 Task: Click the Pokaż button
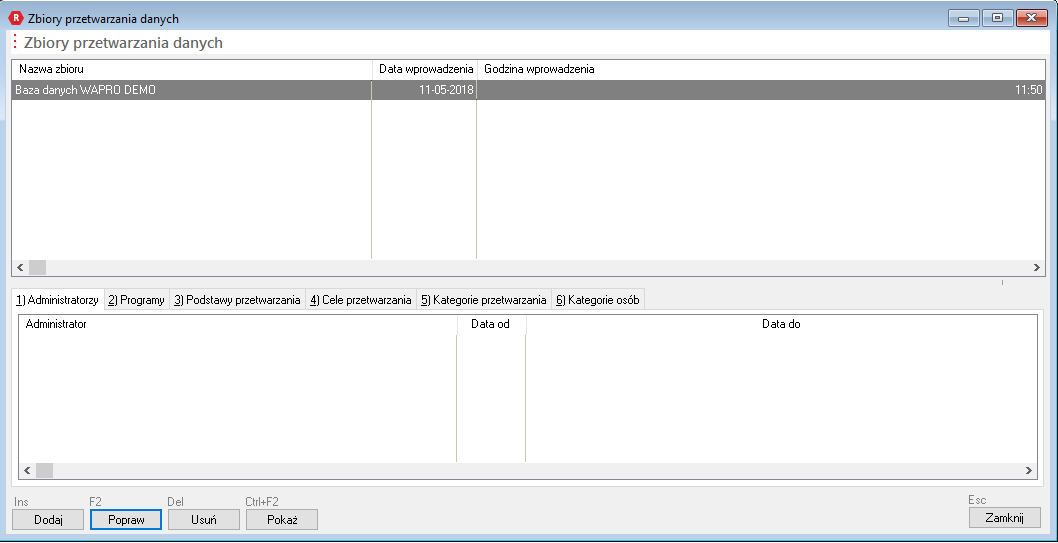click(282, 519)
